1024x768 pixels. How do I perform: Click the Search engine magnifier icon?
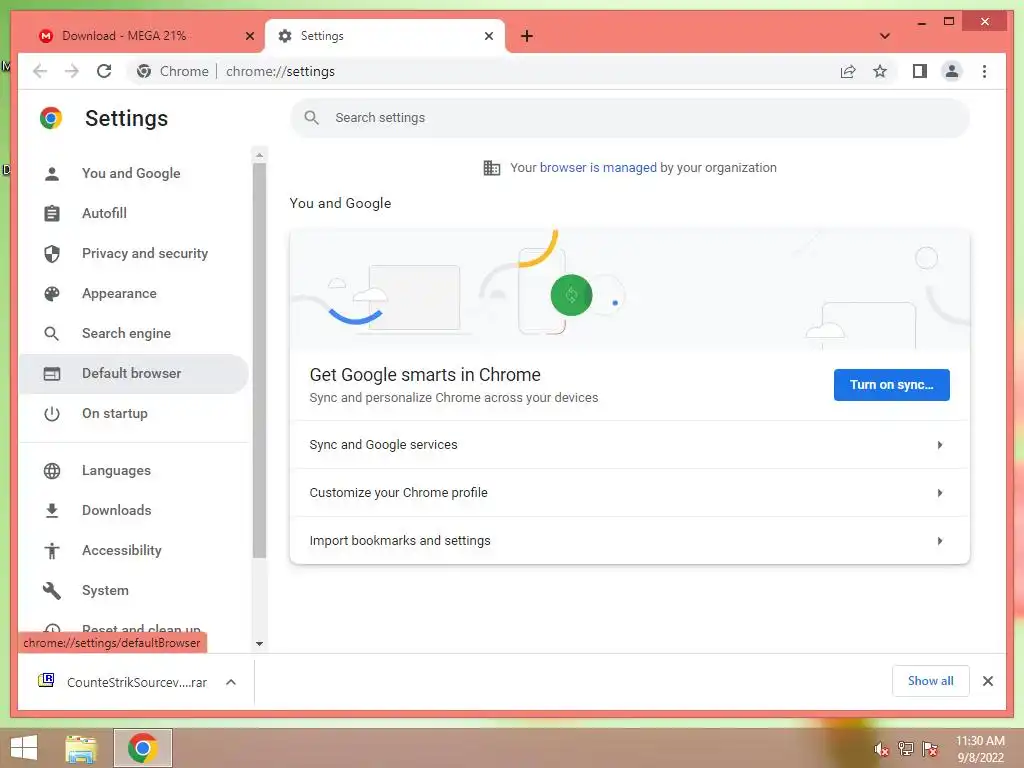tap(52, 333)
